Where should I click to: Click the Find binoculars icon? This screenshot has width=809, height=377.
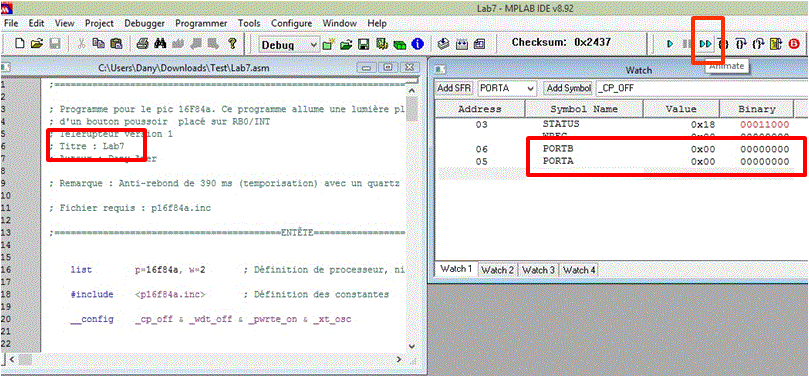coord(160,44)
